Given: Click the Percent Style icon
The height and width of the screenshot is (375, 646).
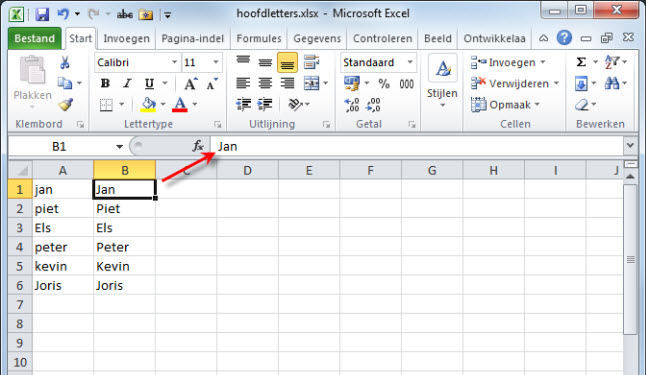Looking at the screenshot, I should 384,84.
